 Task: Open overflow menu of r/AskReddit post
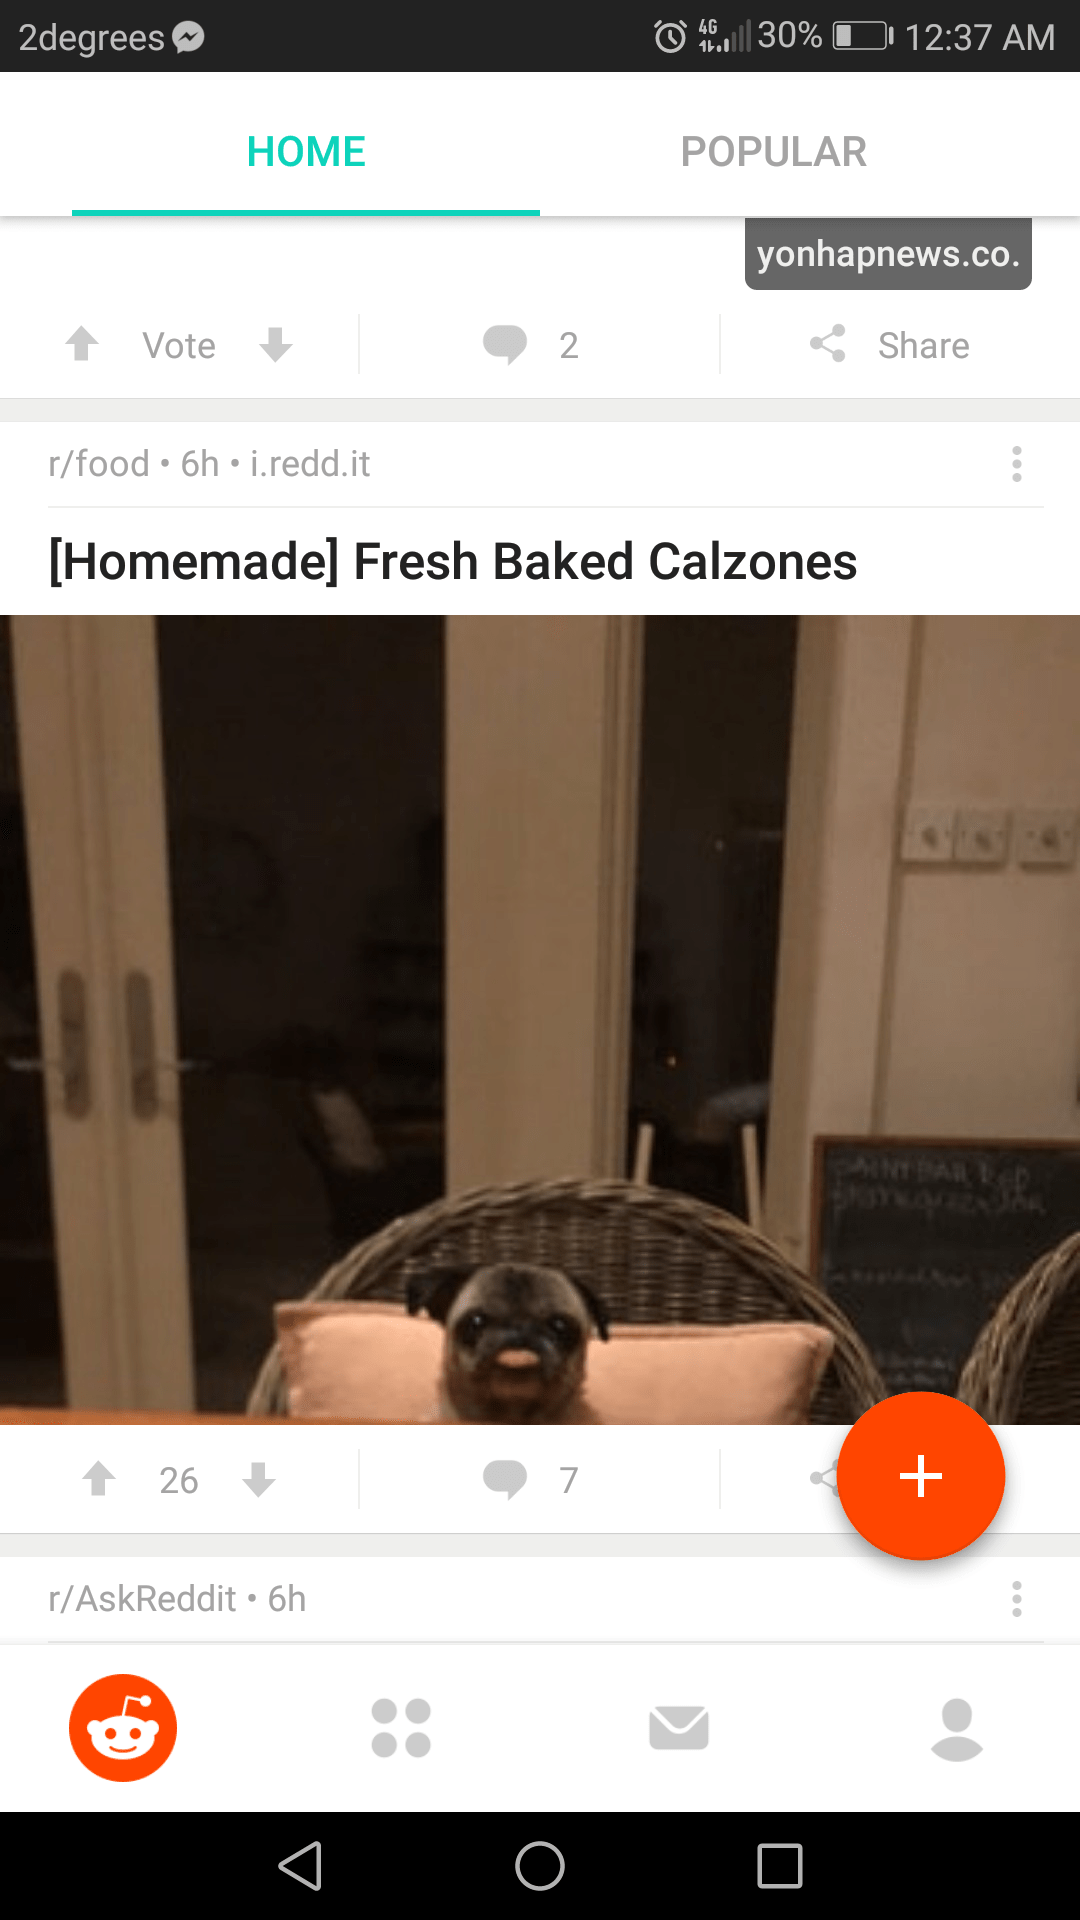click(x=1017, y=1599)
